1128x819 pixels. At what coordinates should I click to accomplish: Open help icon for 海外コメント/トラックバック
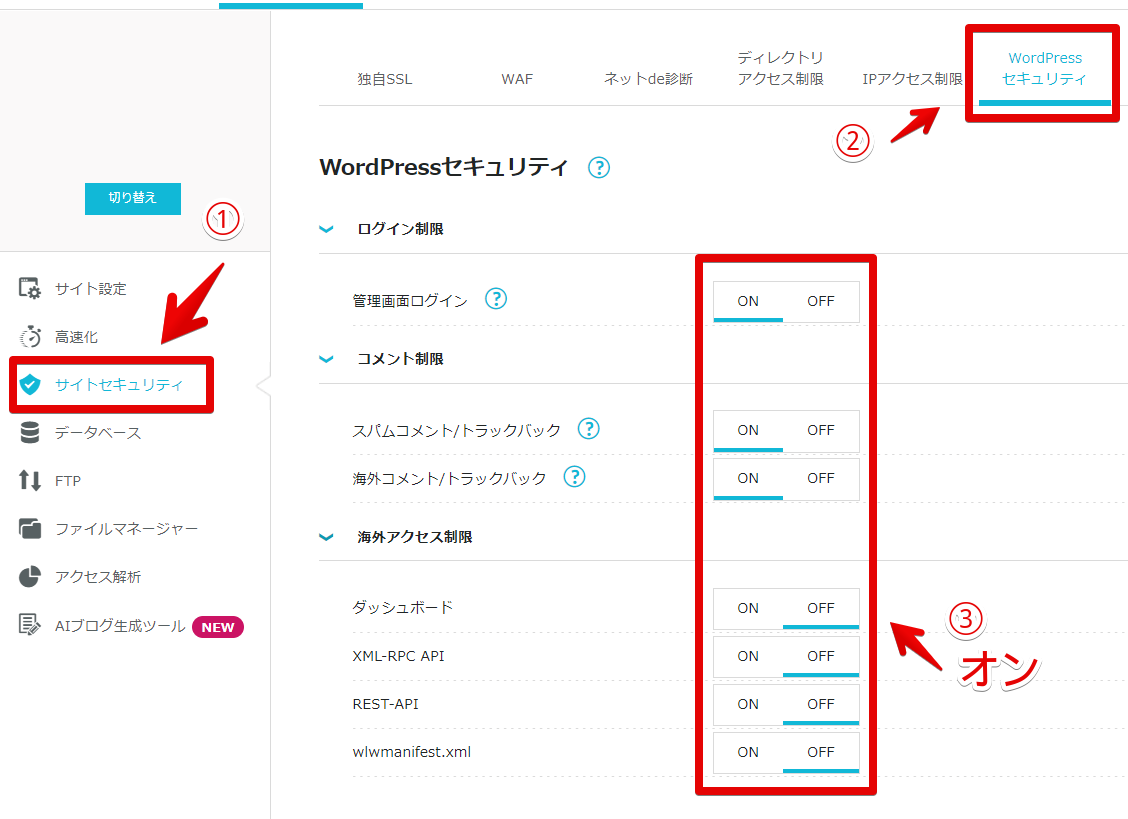(574, 476)
